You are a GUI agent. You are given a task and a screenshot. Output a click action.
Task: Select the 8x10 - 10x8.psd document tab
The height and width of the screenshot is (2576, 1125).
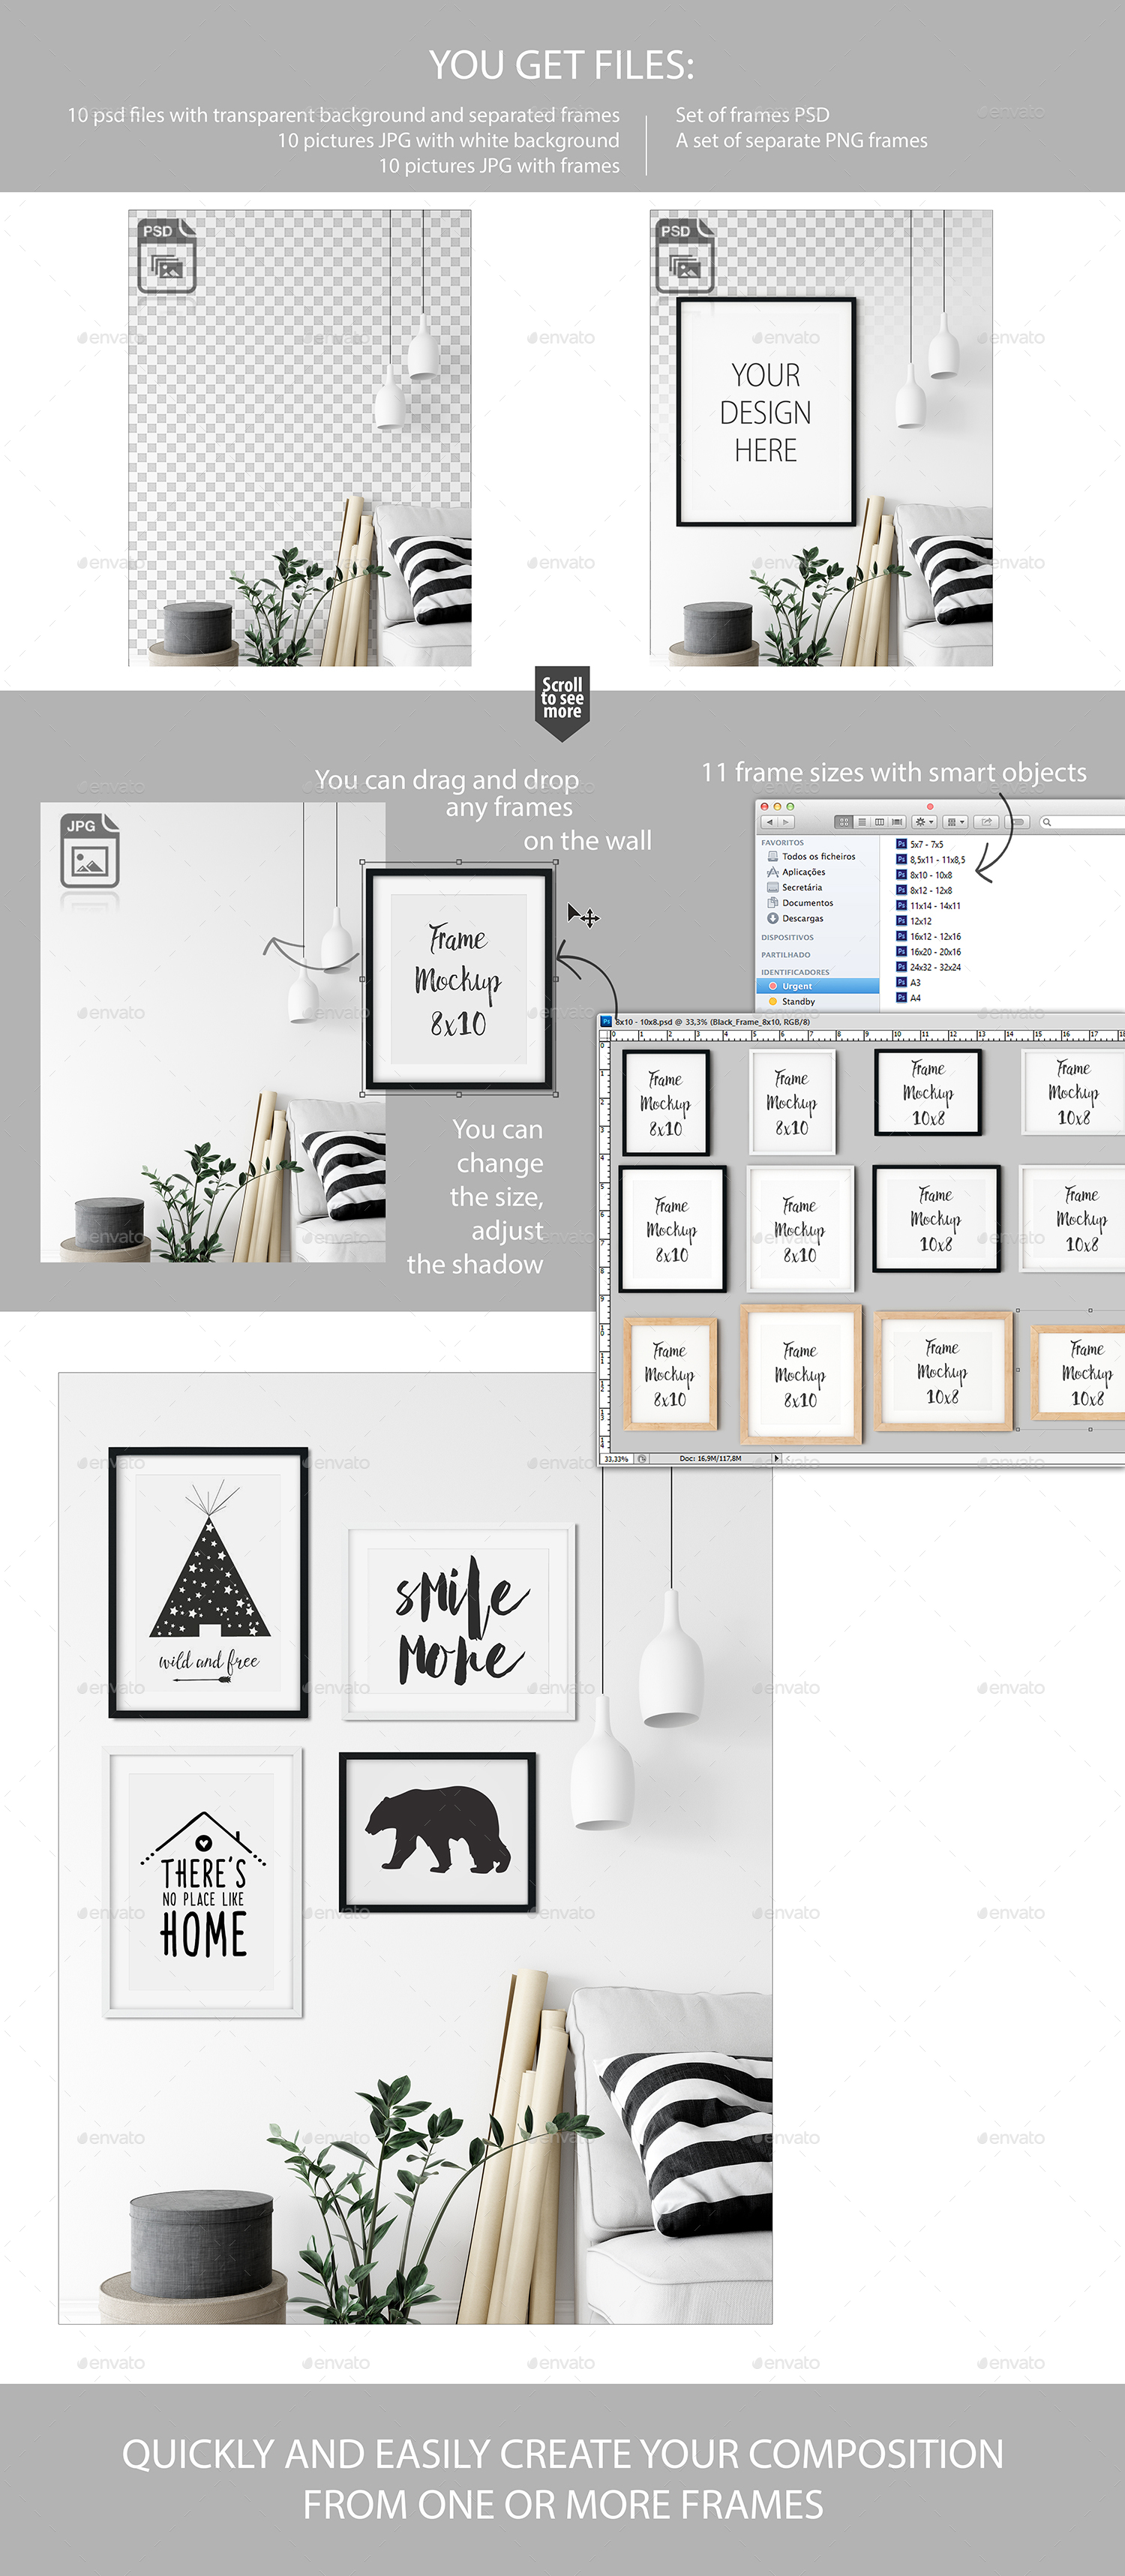pos(712,1022)
